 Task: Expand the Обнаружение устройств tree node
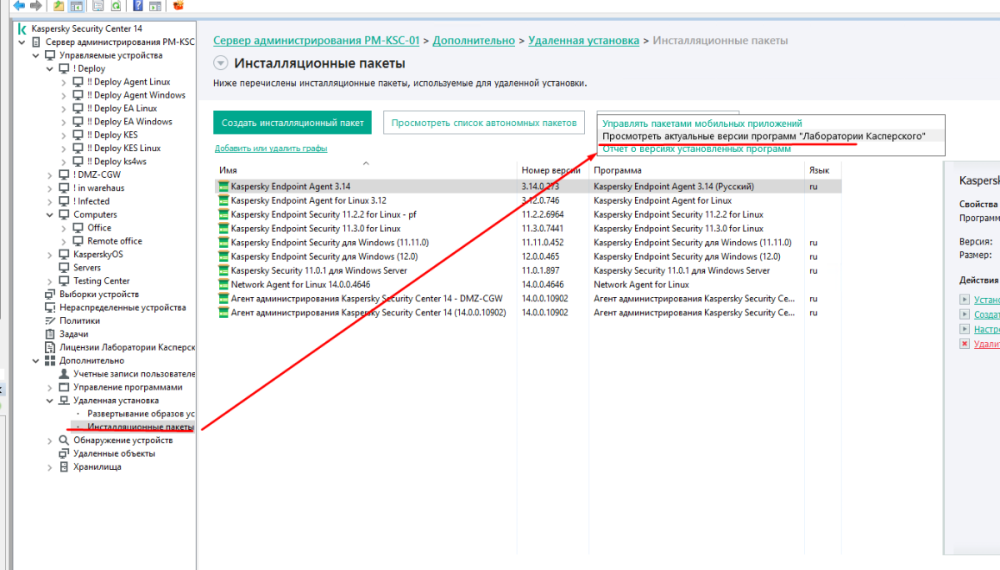pos(51,440)
